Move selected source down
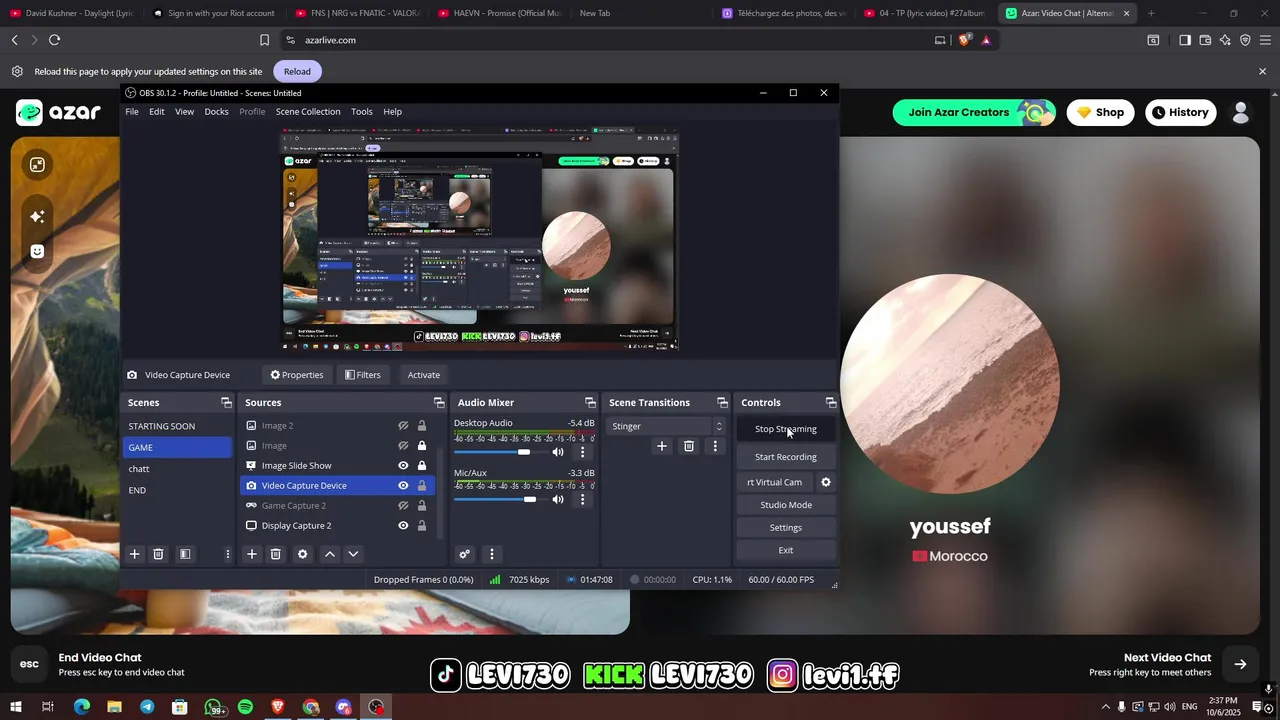The height and width of the screenshot is (720, 1280). [353, 554]
